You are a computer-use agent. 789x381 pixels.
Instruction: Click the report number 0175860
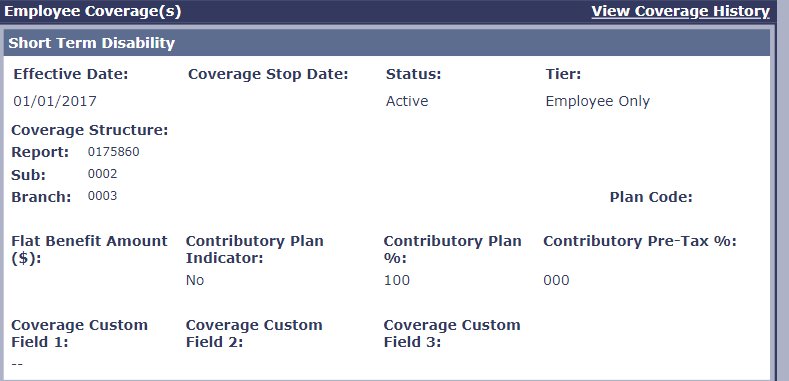click(113, 151)
